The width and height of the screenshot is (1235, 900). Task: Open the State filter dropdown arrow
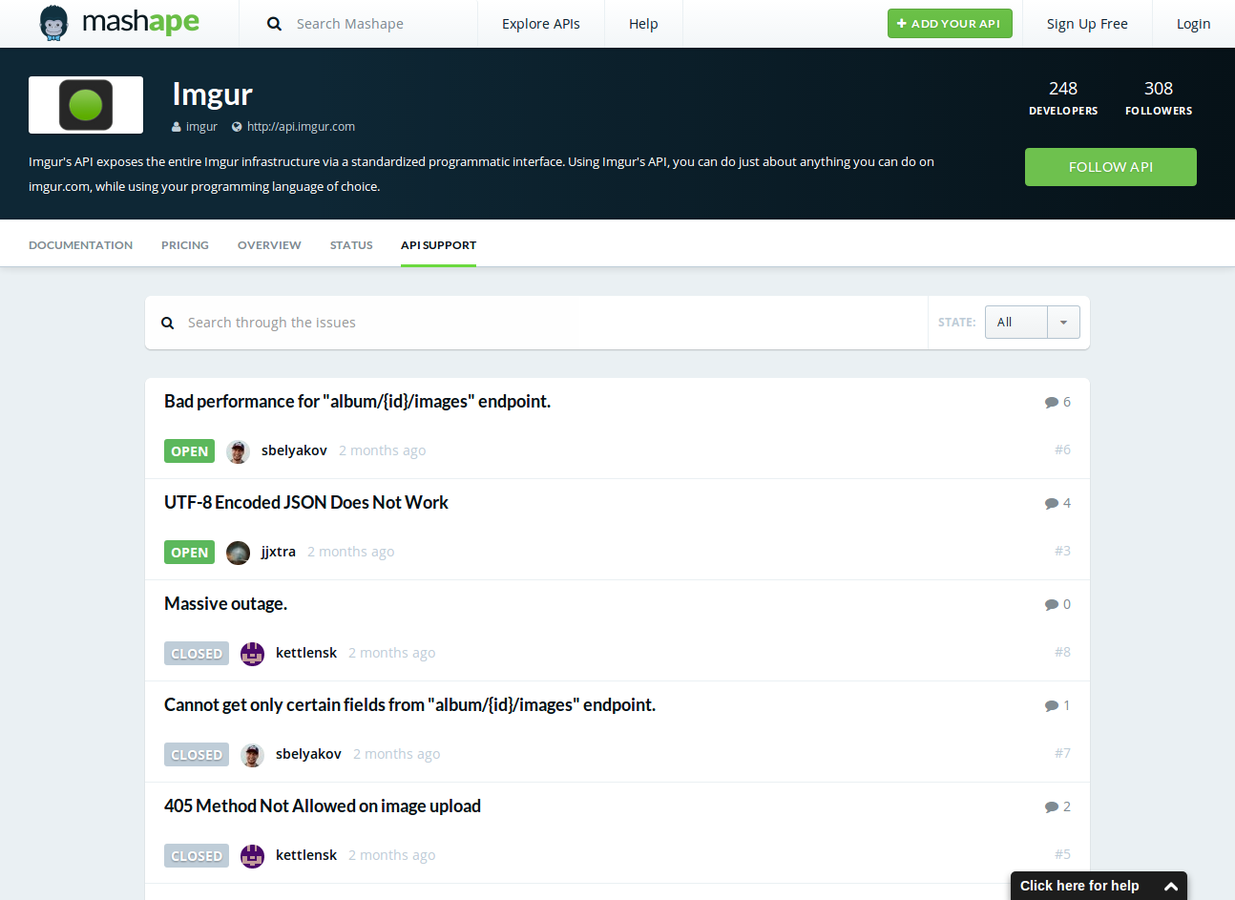click(1063, 322)
